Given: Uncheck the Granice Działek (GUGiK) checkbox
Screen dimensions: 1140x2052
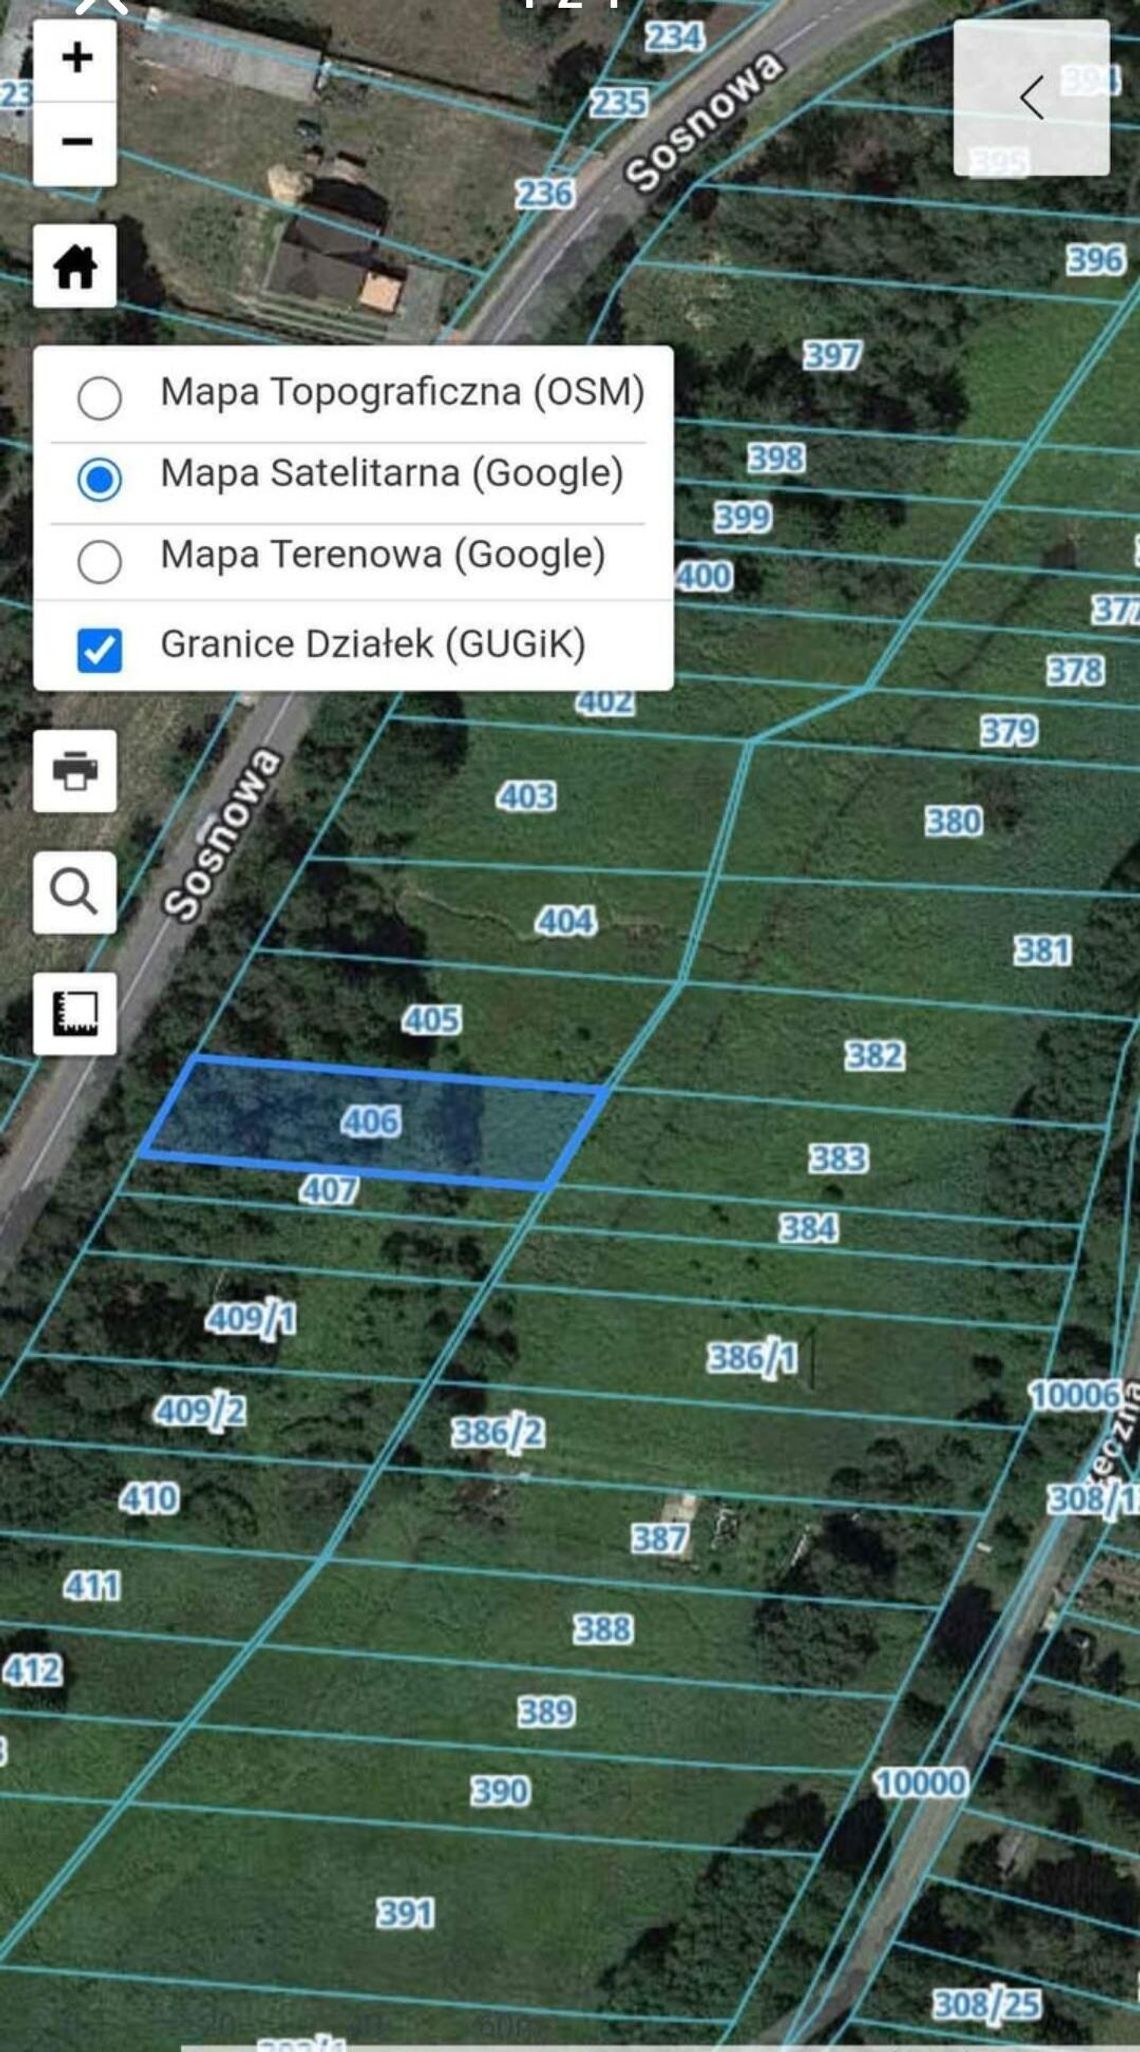Looking at the screenshot, I should click(x=100, y=649).
